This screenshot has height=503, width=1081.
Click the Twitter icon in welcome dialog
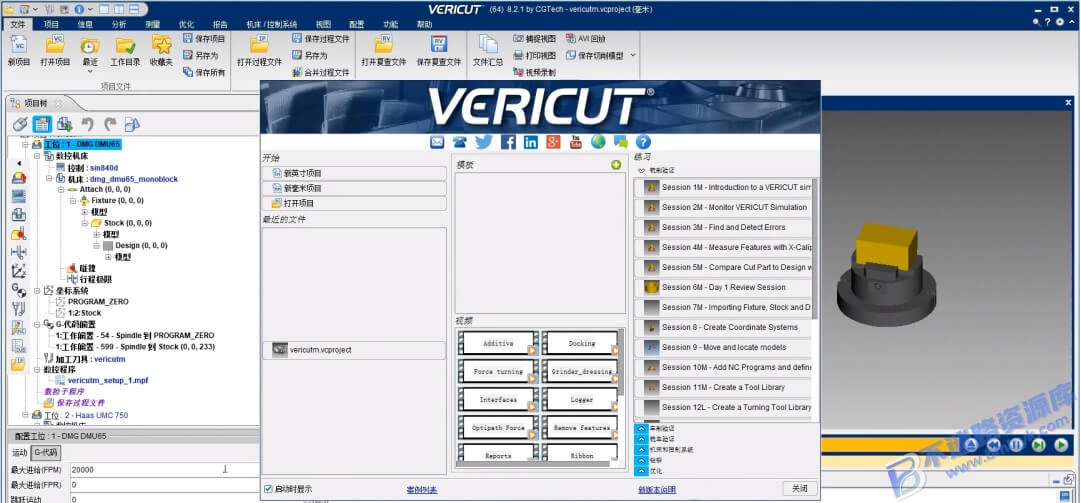pyautogui.click(x=484, y=142)
